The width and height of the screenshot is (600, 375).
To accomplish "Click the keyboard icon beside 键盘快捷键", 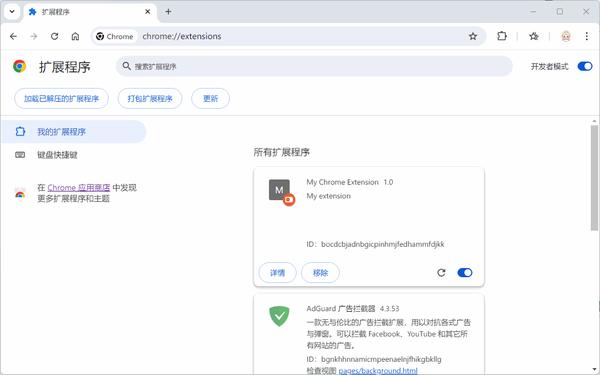I will [x=20, y=155].
